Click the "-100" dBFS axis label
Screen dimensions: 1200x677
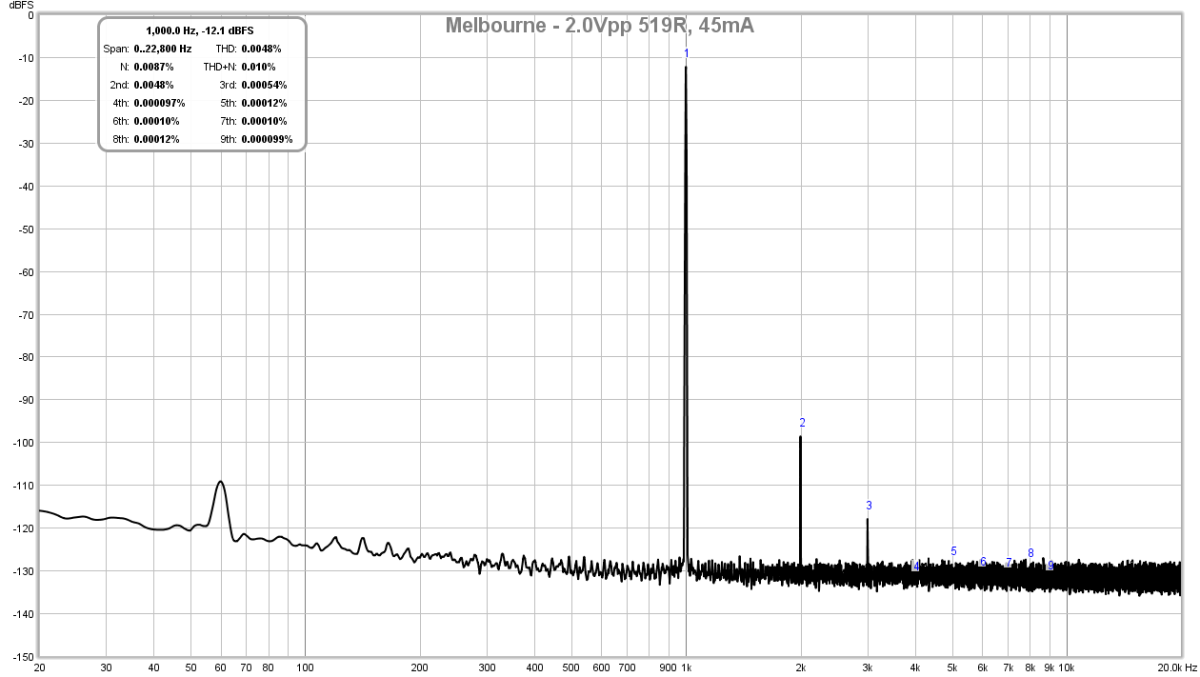[x=25, y=442]
